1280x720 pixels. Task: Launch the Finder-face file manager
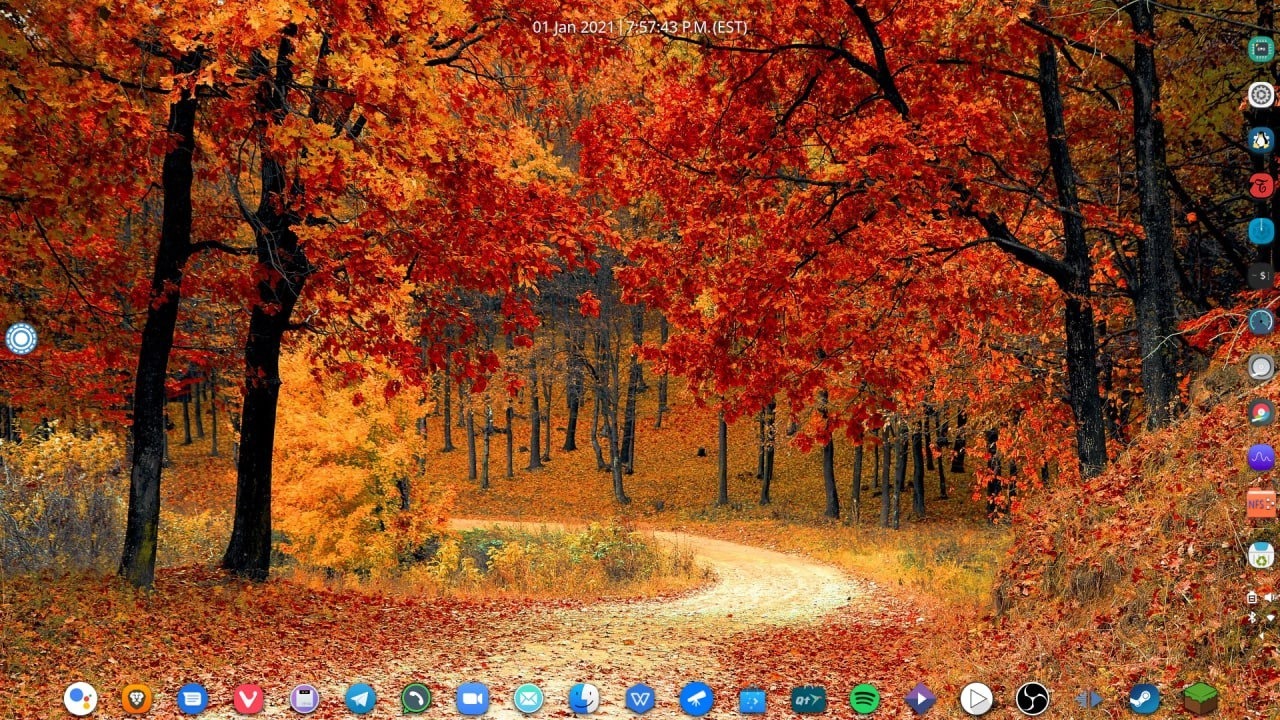click(x=584, y=698)
